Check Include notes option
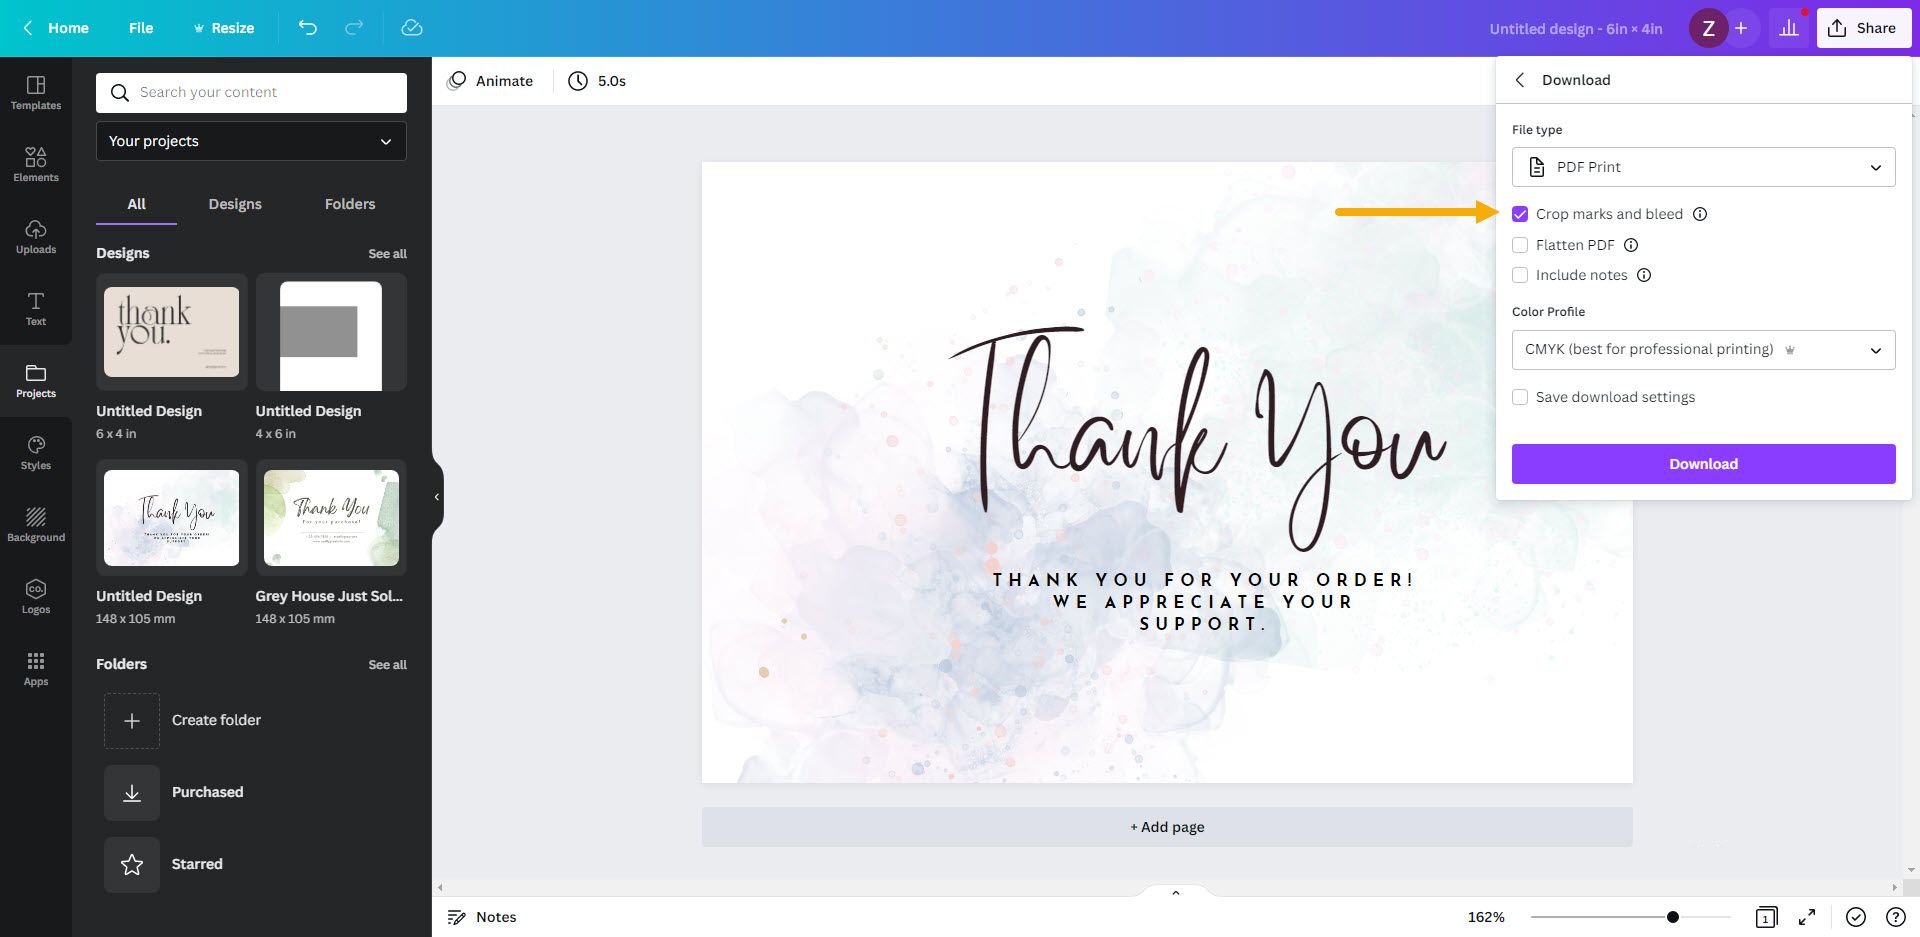Image resolution: width=1920 pixels, height=937 pixels. tap(1520, 275)
